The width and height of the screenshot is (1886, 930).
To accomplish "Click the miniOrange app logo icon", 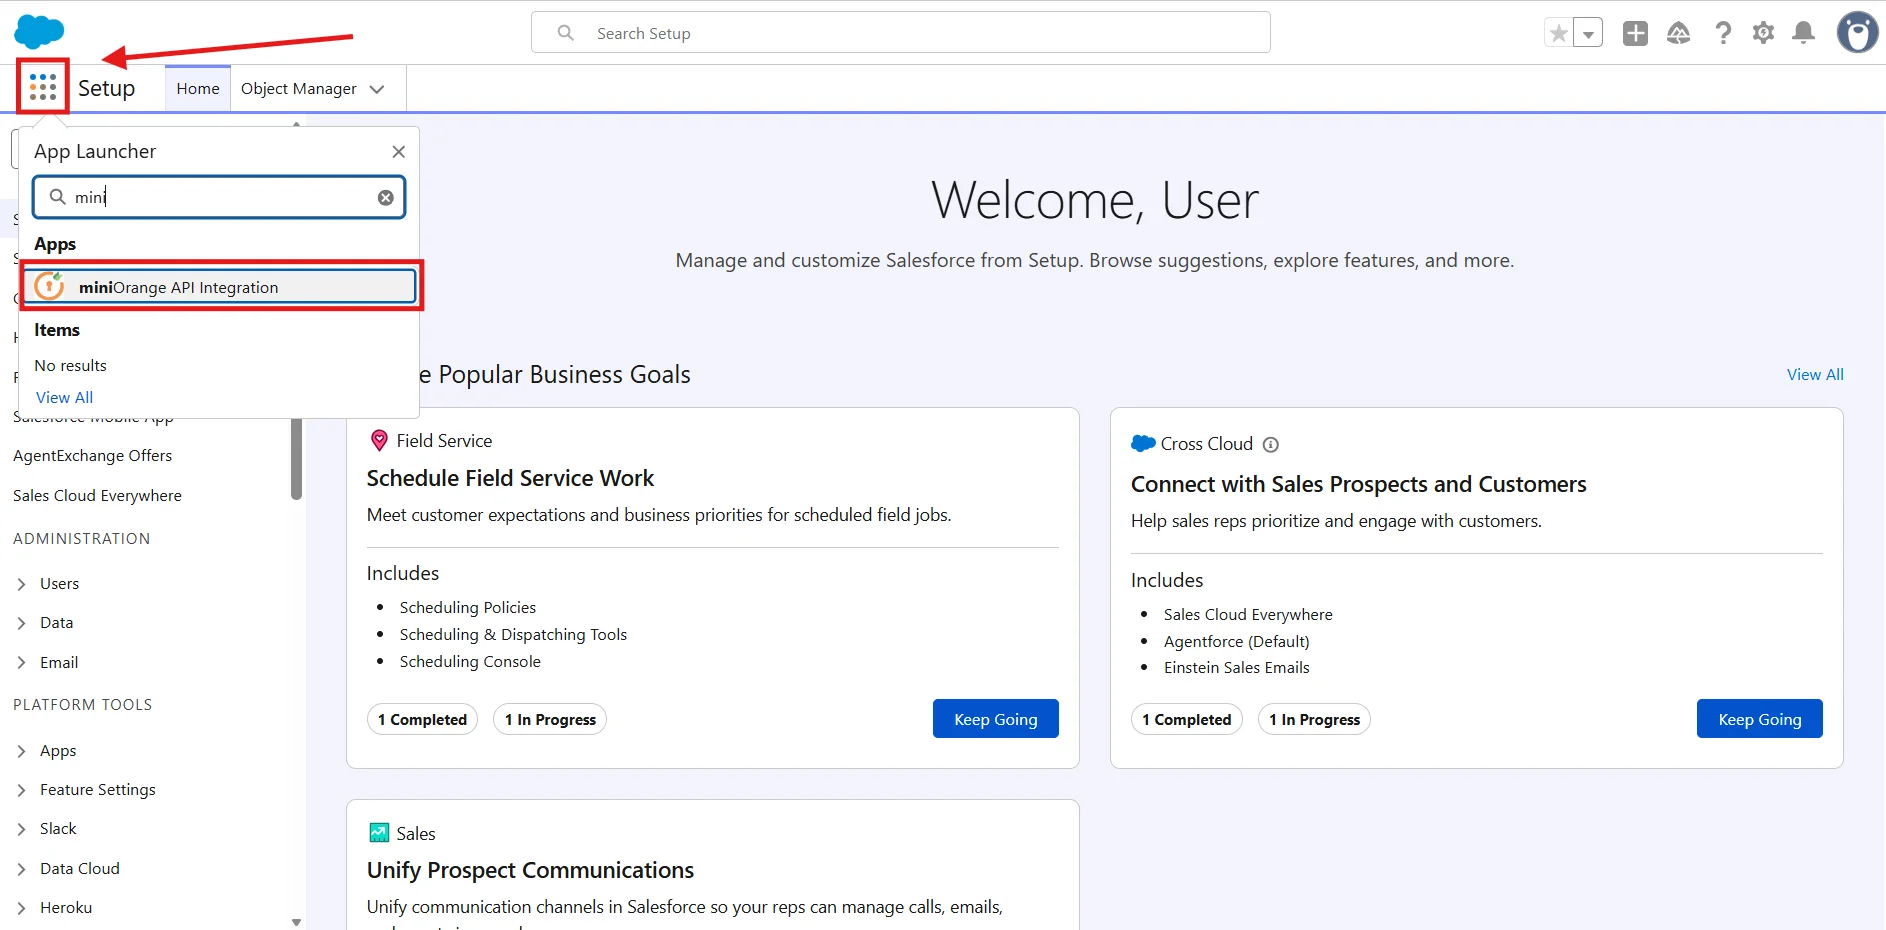I will [49, 287].
